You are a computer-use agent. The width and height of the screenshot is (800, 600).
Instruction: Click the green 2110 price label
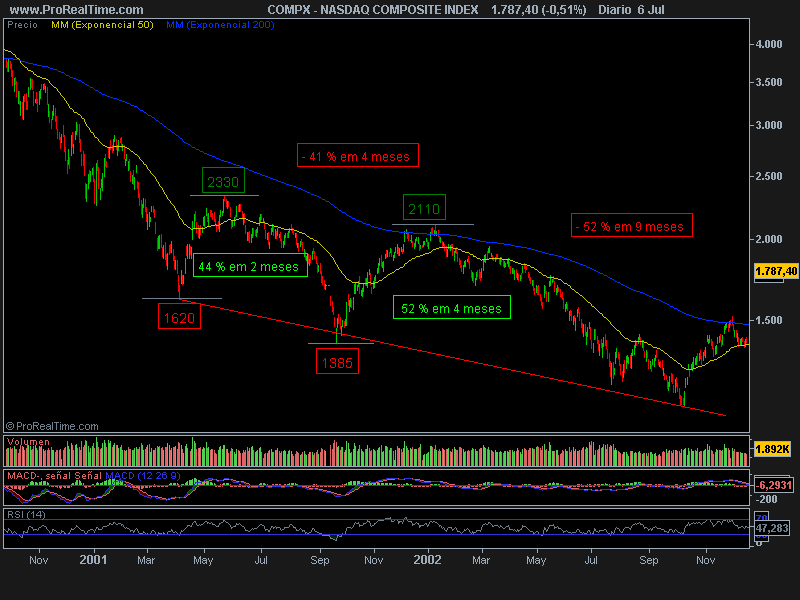coord(424,208)
